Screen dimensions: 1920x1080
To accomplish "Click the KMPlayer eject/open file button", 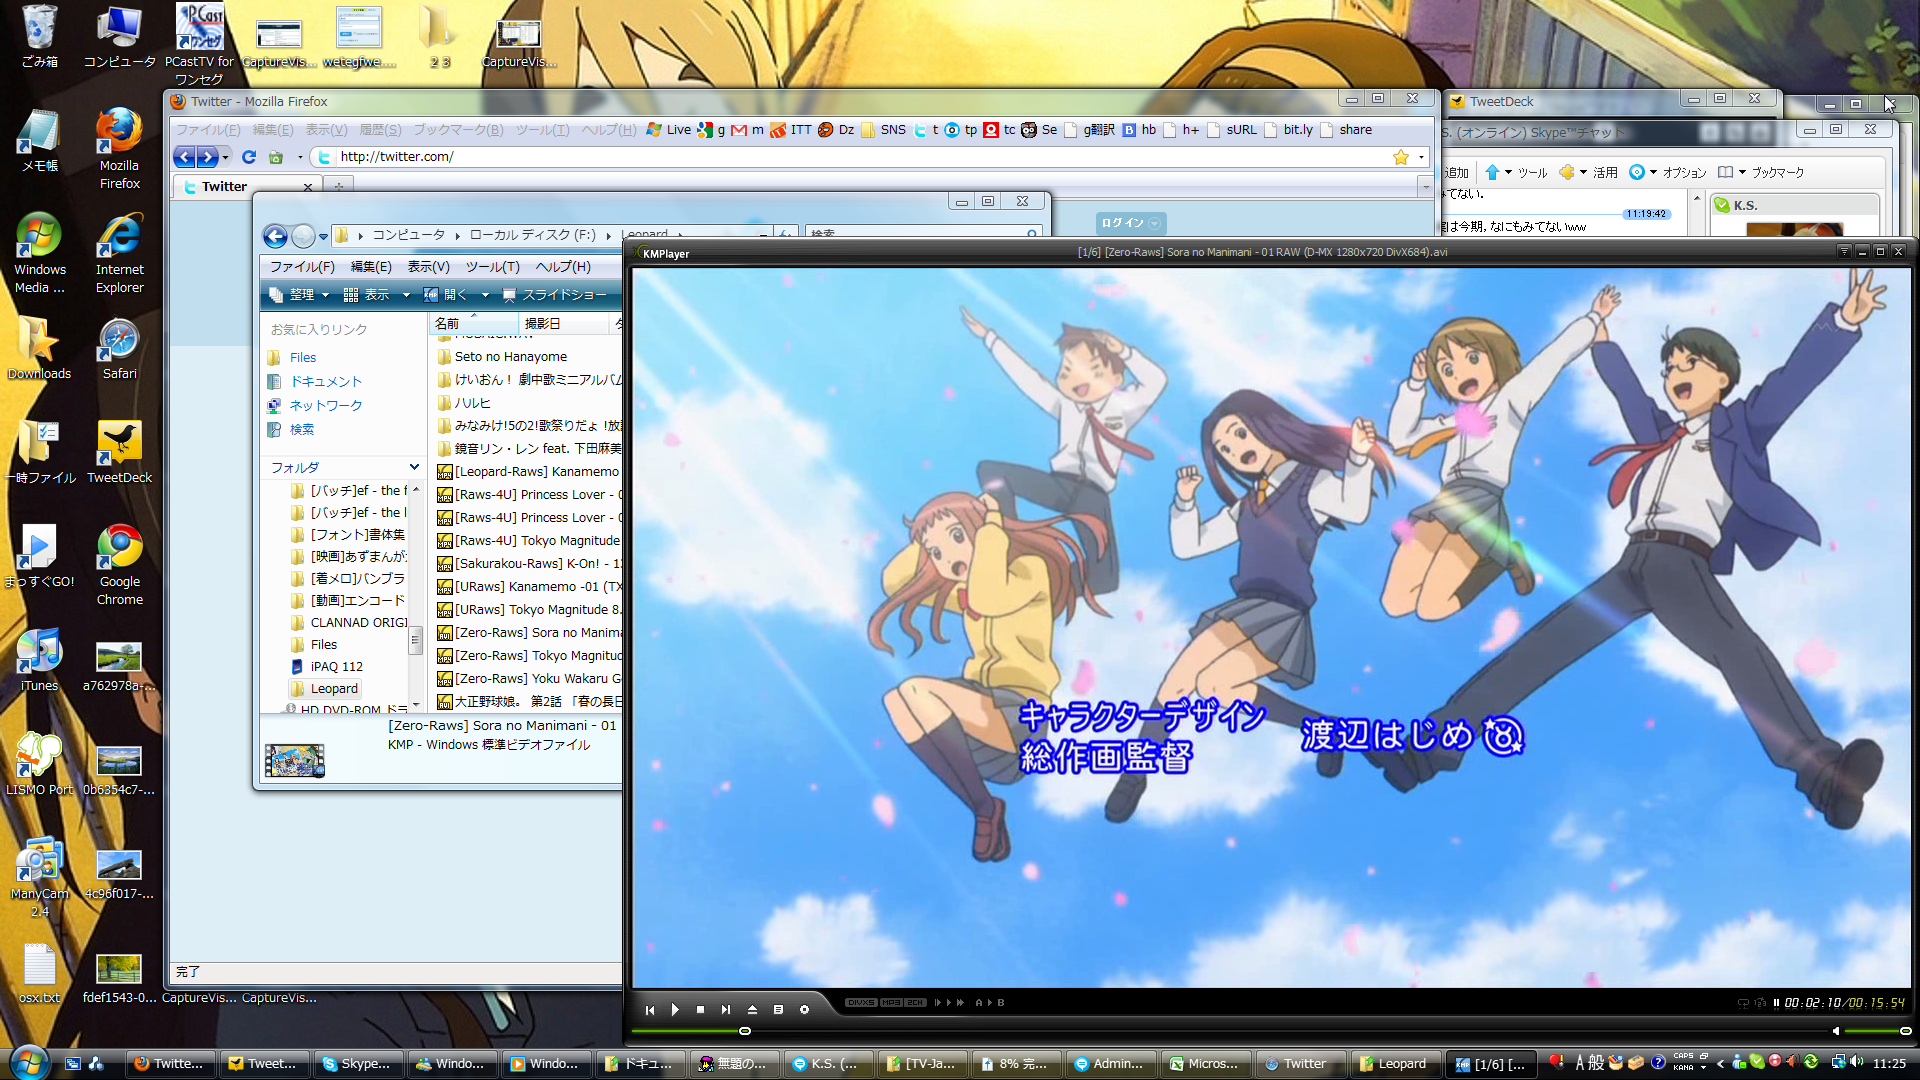I will coord(752,1009).
